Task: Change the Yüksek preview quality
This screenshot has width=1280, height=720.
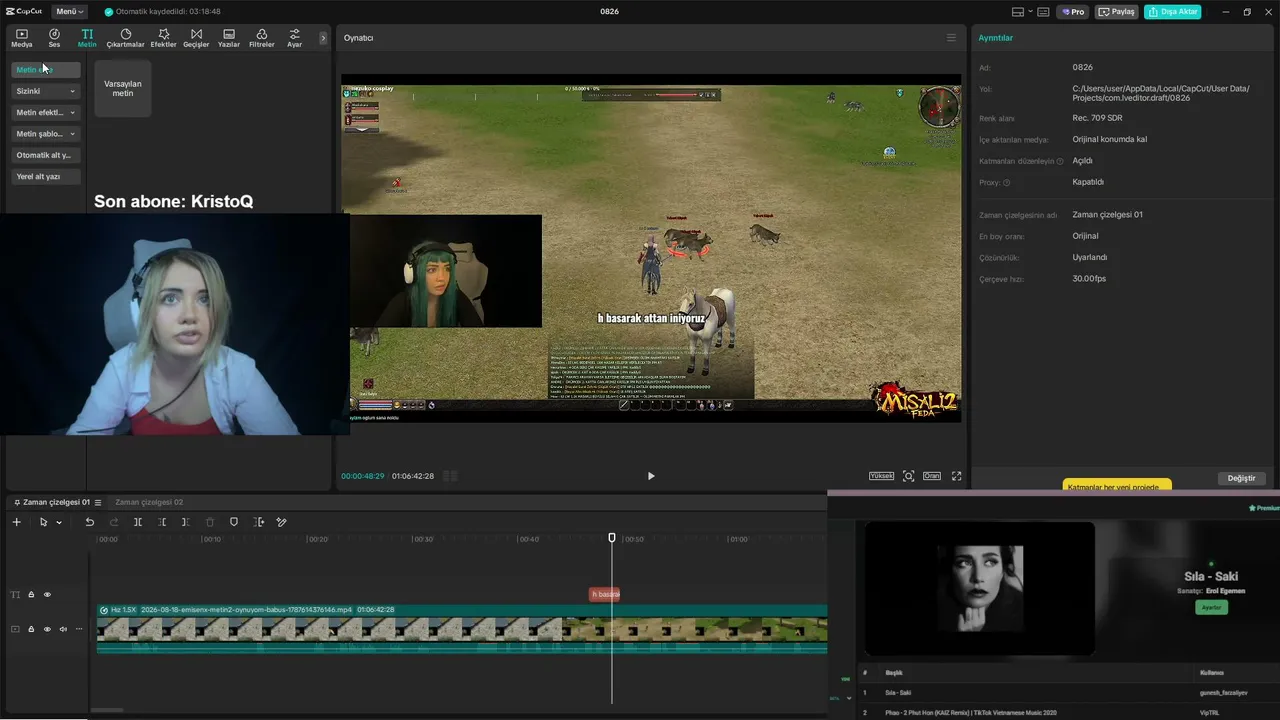Action: [881, 476]
